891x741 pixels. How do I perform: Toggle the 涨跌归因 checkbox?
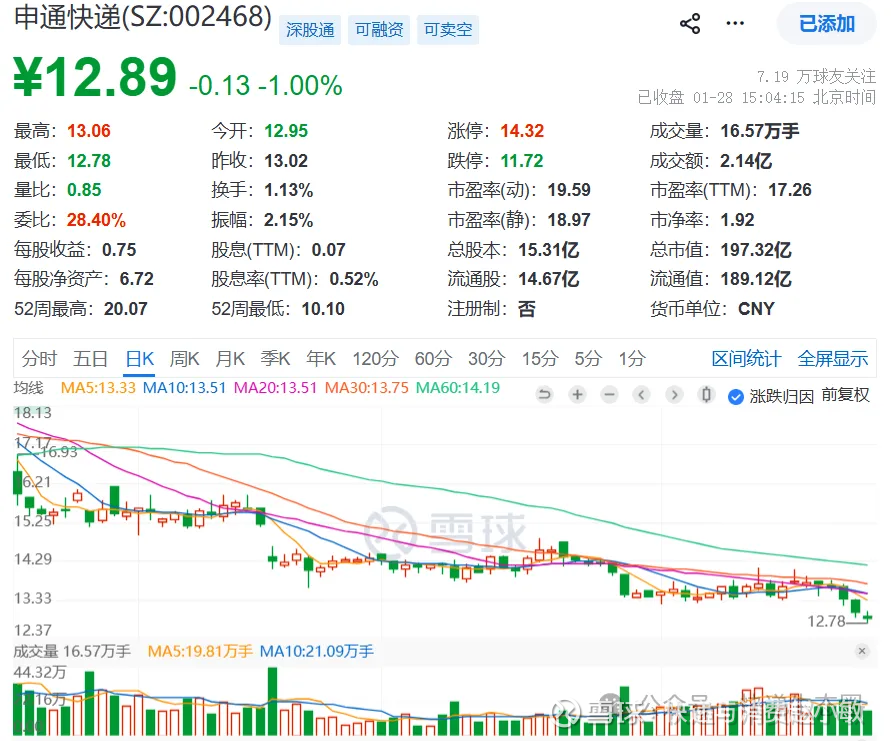(736, 396)
